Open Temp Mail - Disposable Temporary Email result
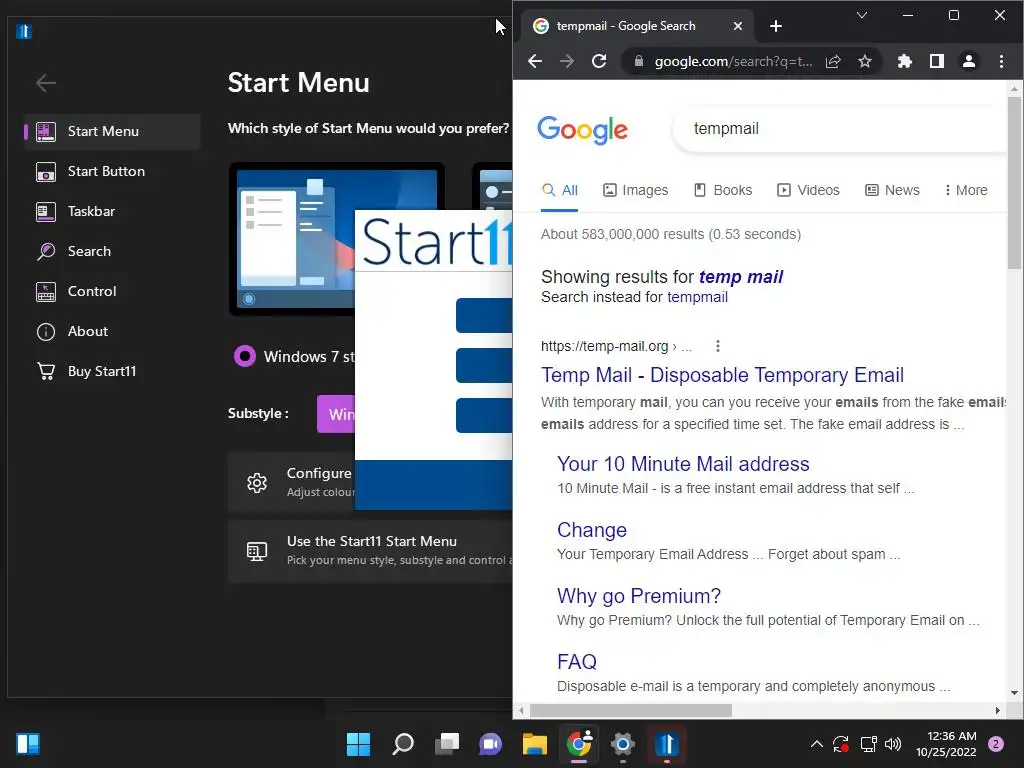Image resolution: width=1024 pixels, height=768 pixels. click(722, 375)
